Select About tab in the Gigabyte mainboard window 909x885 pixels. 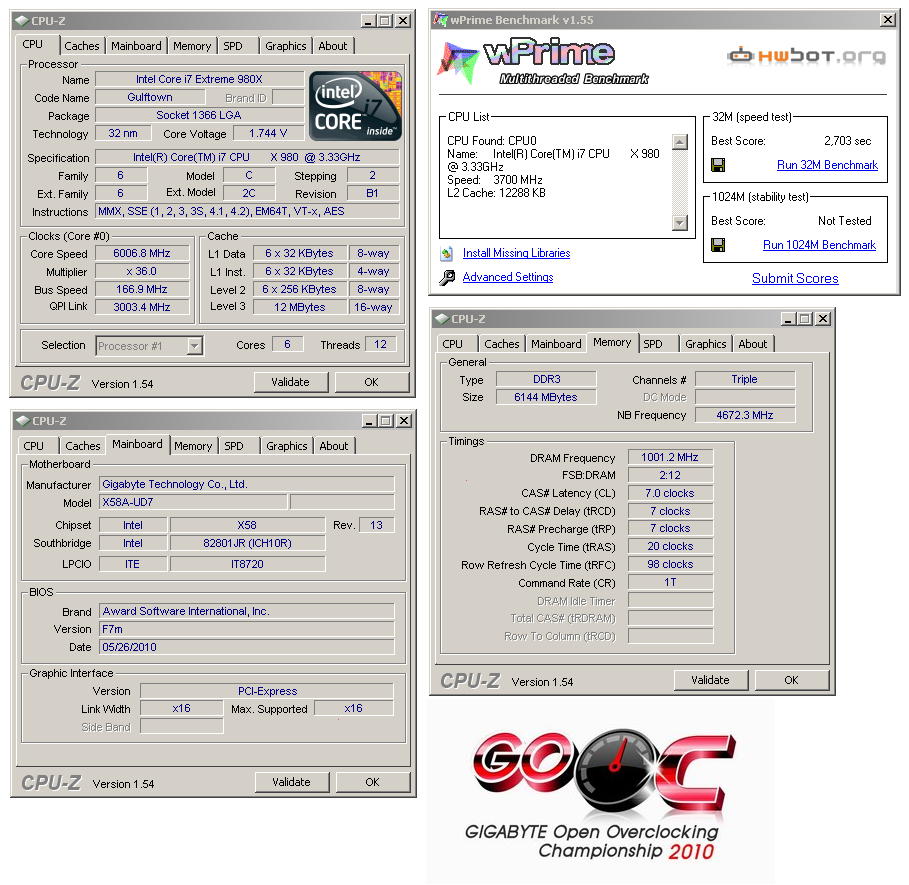click(334, 446)
